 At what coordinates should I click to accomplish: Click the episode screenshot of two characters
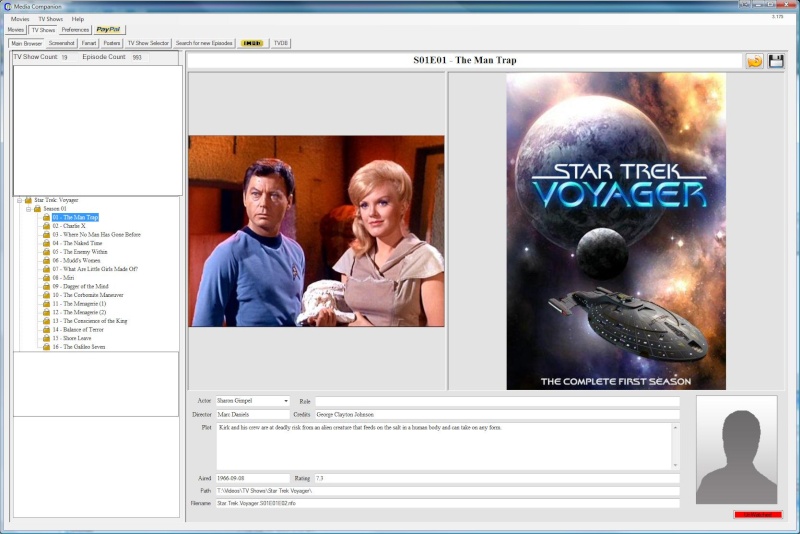tap(316, 231)
